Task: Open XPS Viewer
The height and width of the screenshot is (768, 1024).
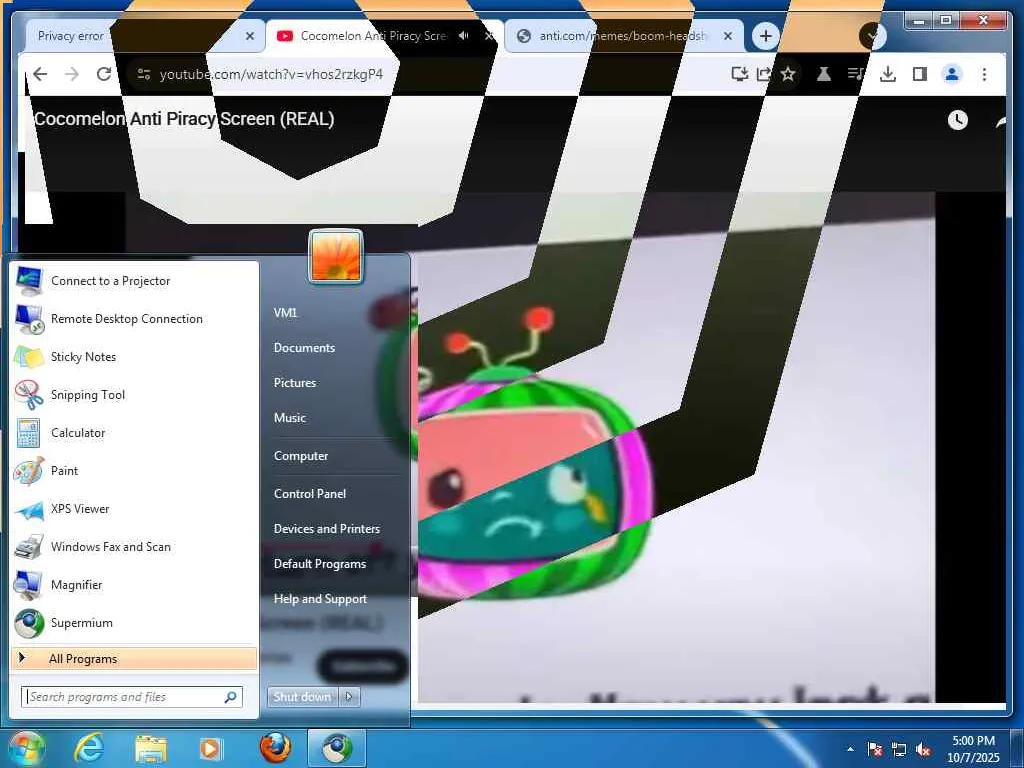Action: [134, 509]
